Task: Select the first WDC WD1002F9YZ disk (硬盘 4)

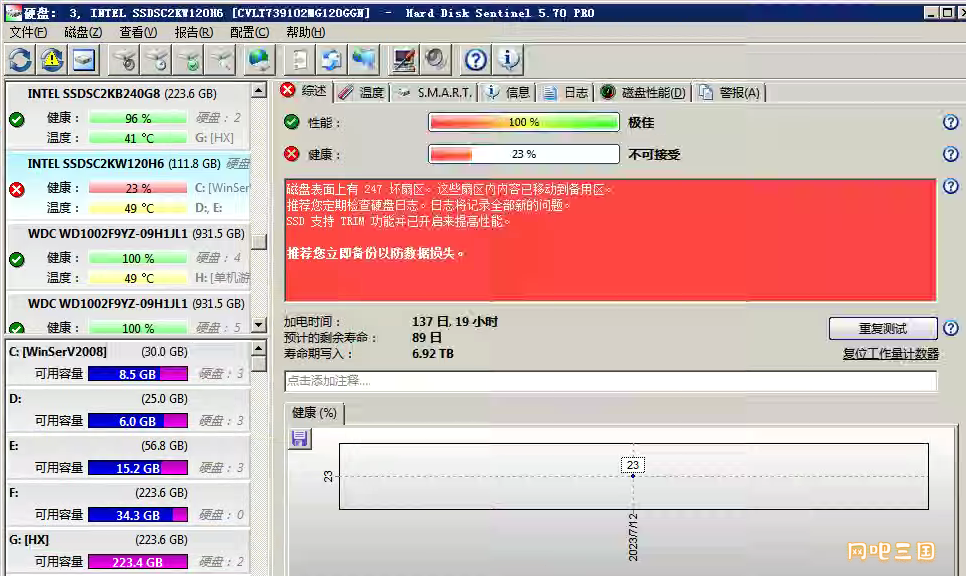Action: (128, 256)
